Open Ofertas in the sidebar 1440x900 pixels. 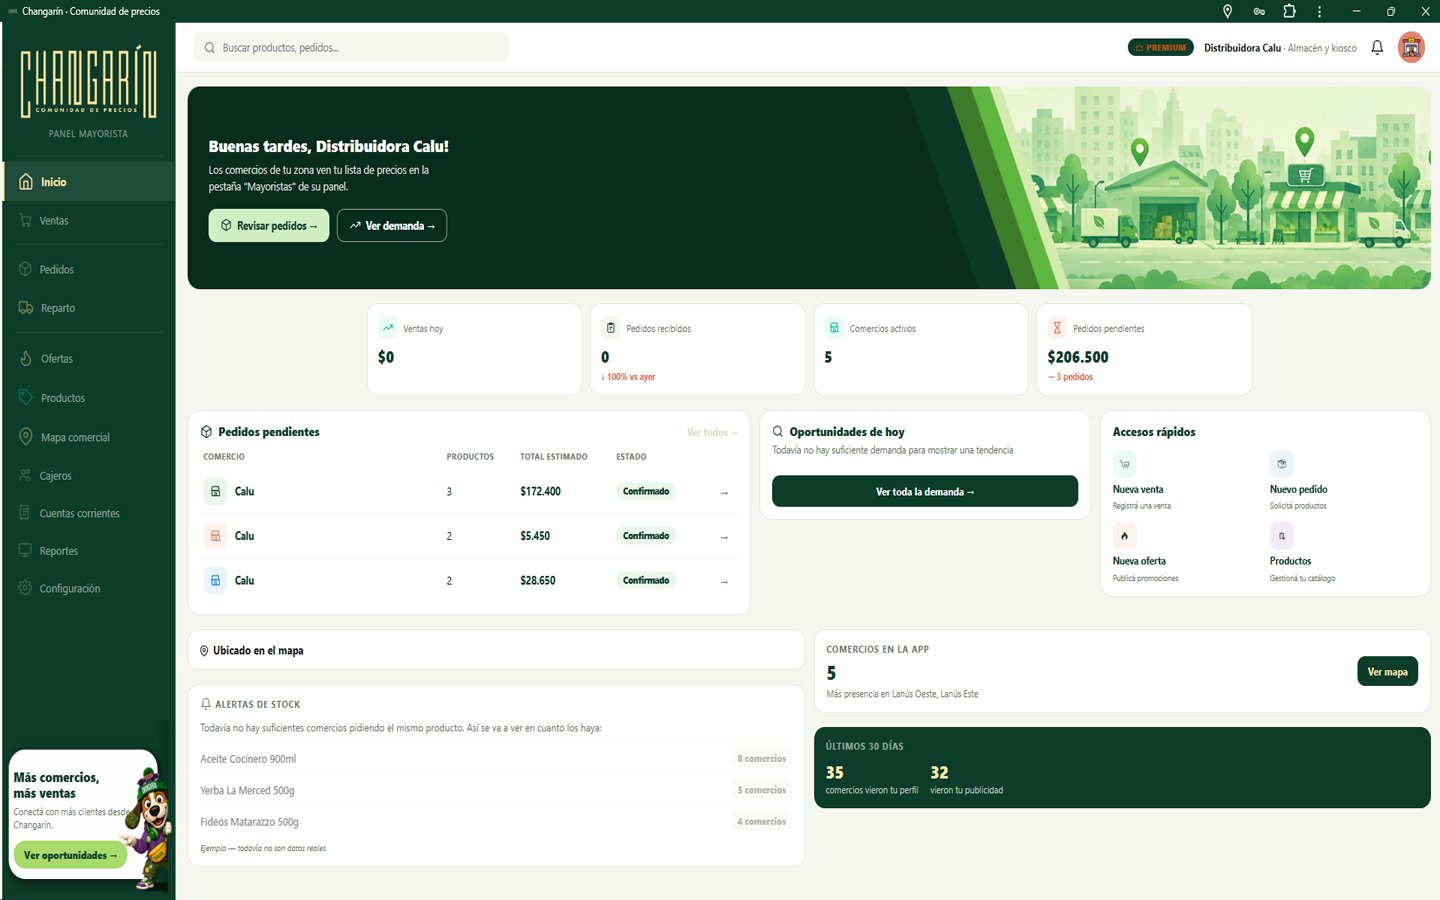pos(89,359)
